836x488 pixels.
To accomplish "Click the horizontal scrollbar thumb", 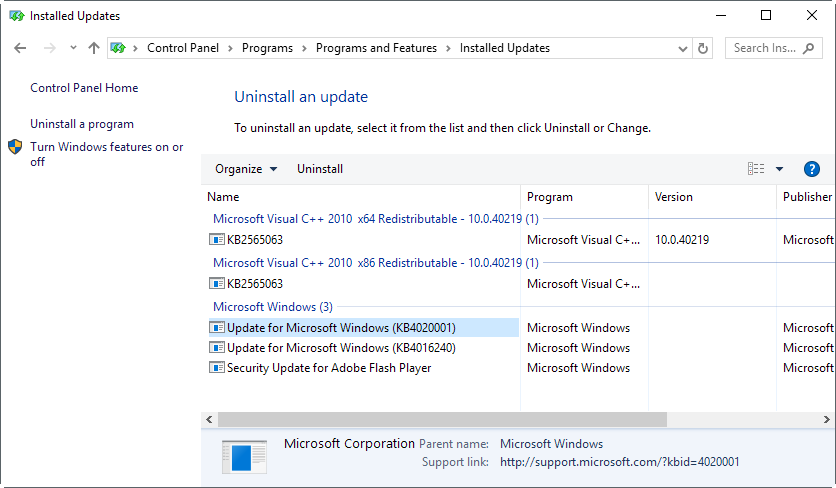I will pos(442,420).
